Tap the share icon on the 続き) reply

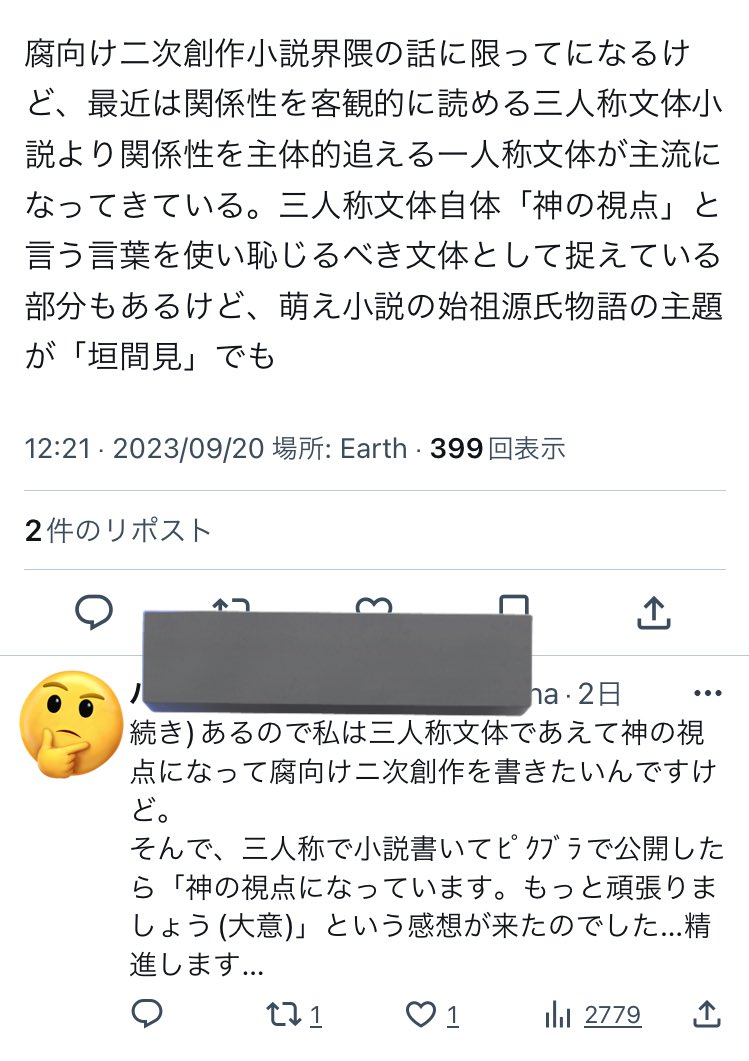(707, 1015)
